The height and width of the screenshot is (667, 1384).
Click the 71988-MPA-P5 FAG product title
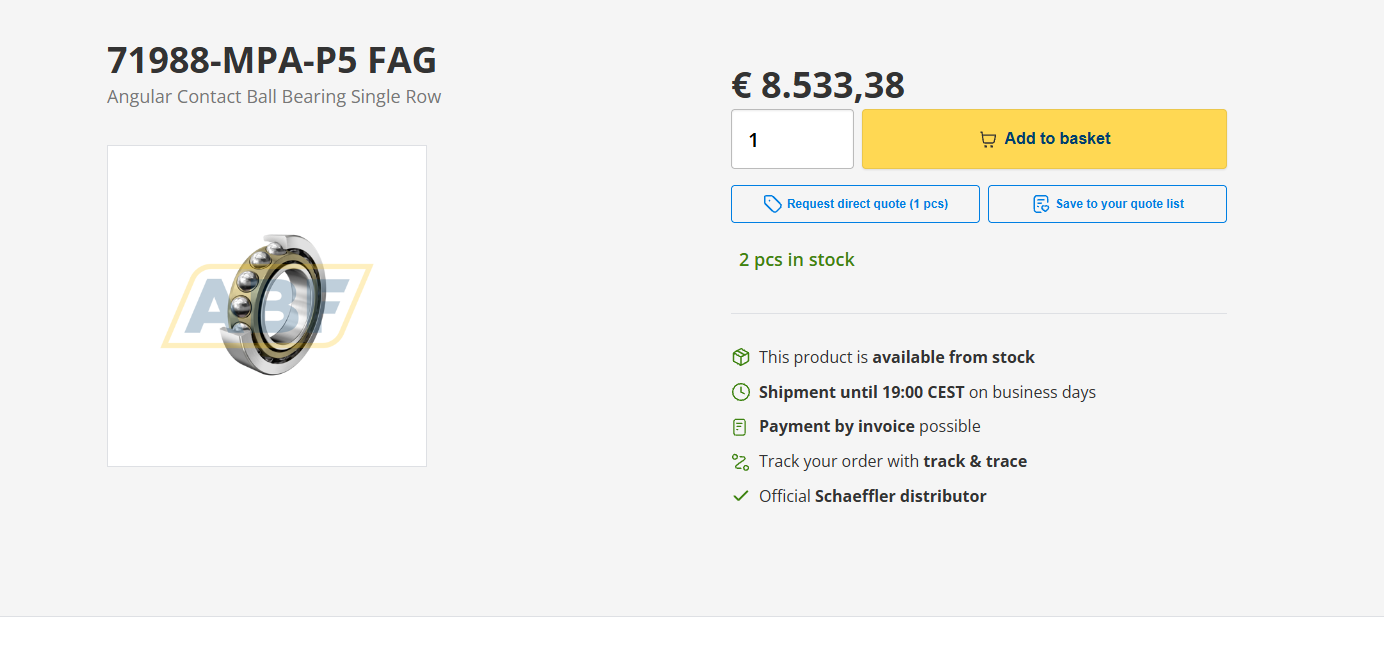(x=272, y=61)
